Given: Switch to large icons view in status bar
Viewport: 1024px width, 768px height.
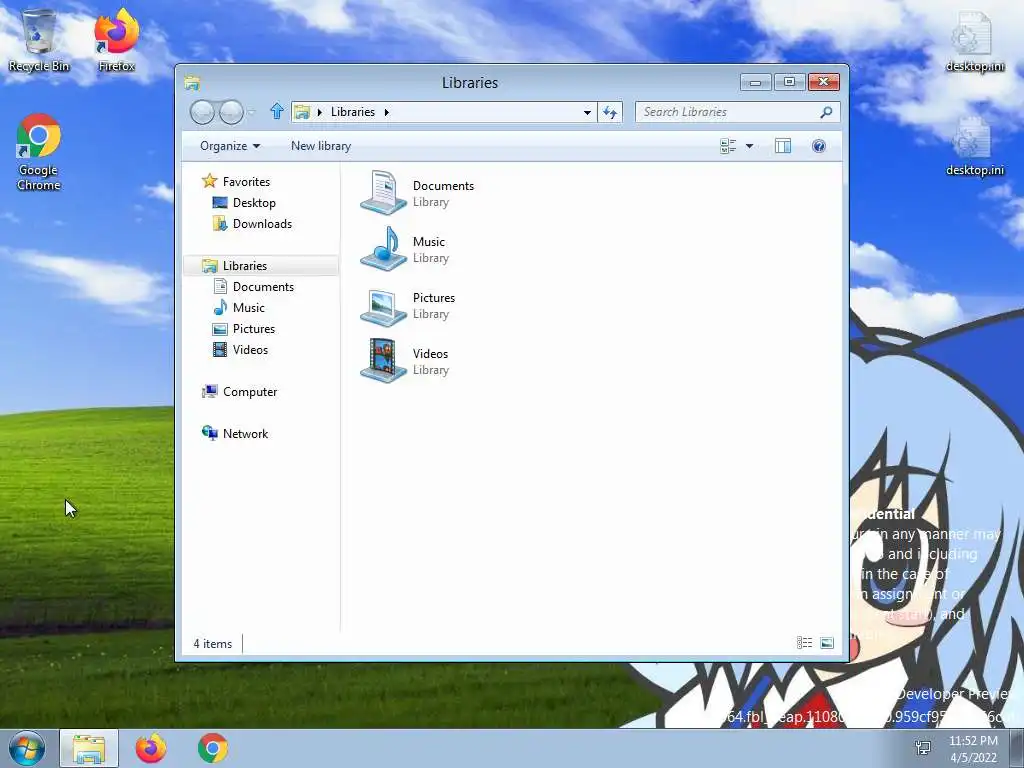Looking at the screenshot, I should (827, 643).
